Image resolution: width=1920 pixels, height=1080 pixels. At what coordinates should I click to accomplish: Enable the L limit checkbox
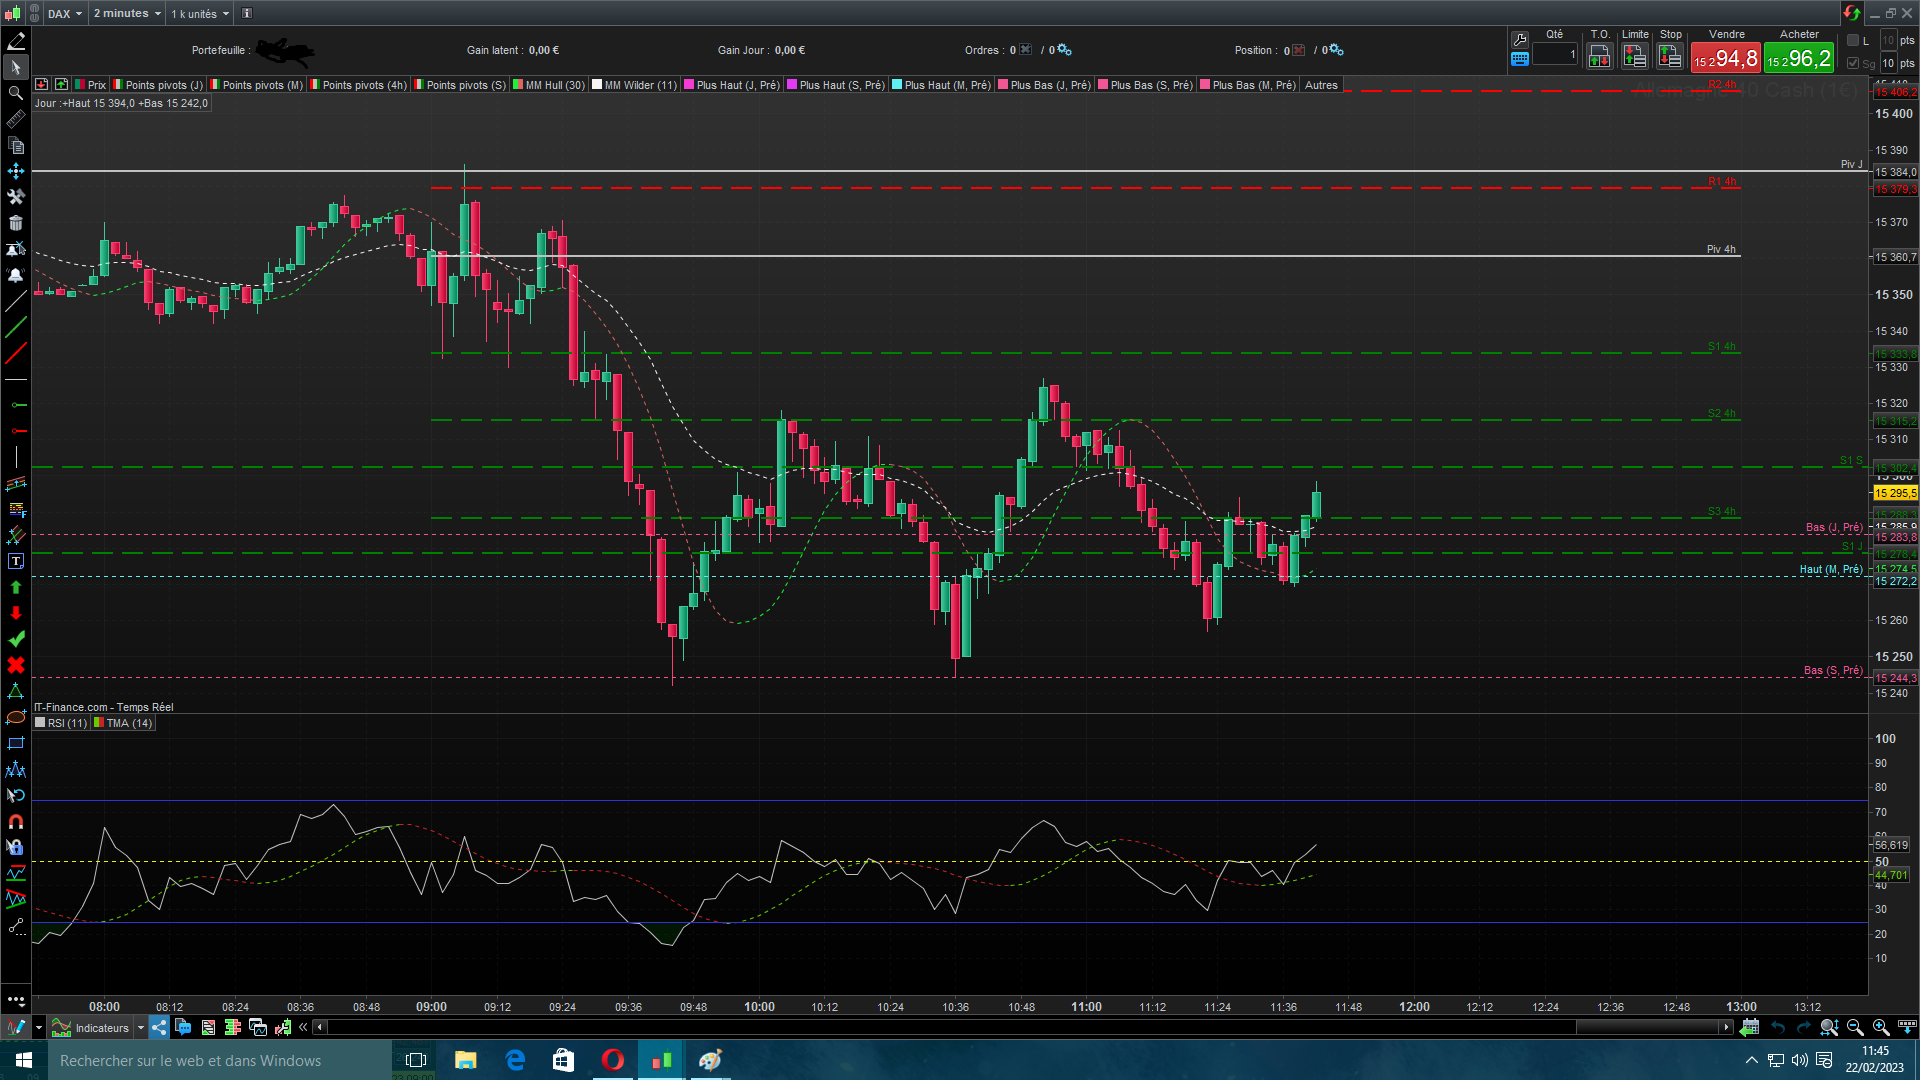tap(1853, 40)
